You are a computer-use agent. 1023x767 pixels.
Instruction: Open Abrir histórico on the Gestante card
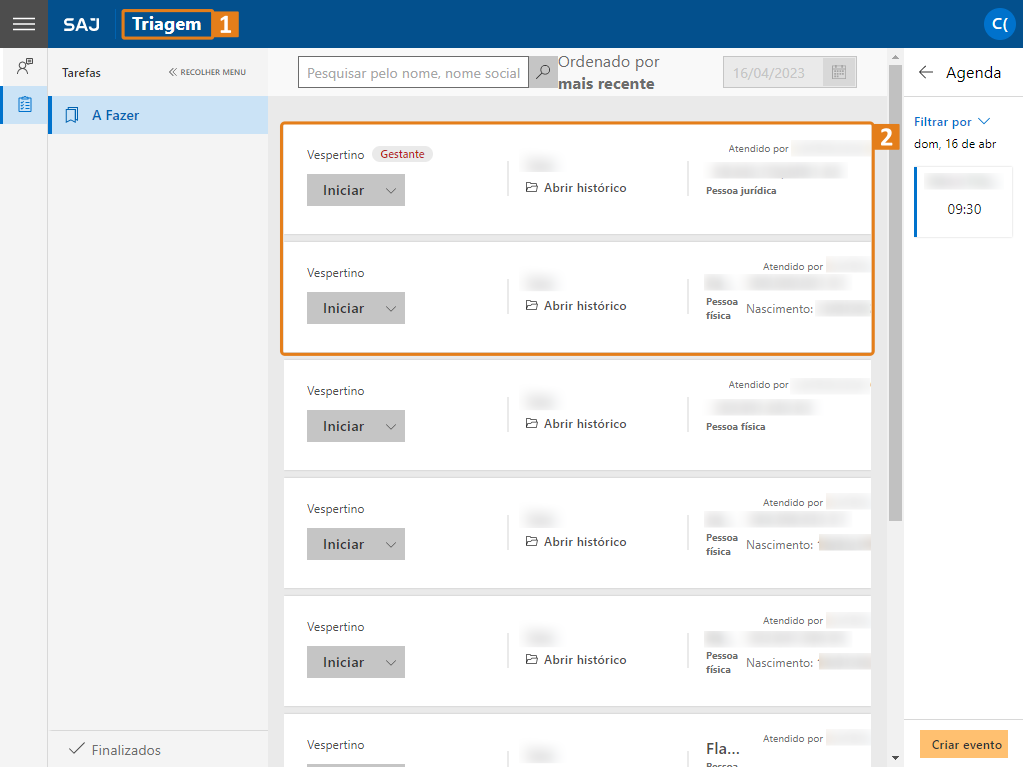point(576,188)
